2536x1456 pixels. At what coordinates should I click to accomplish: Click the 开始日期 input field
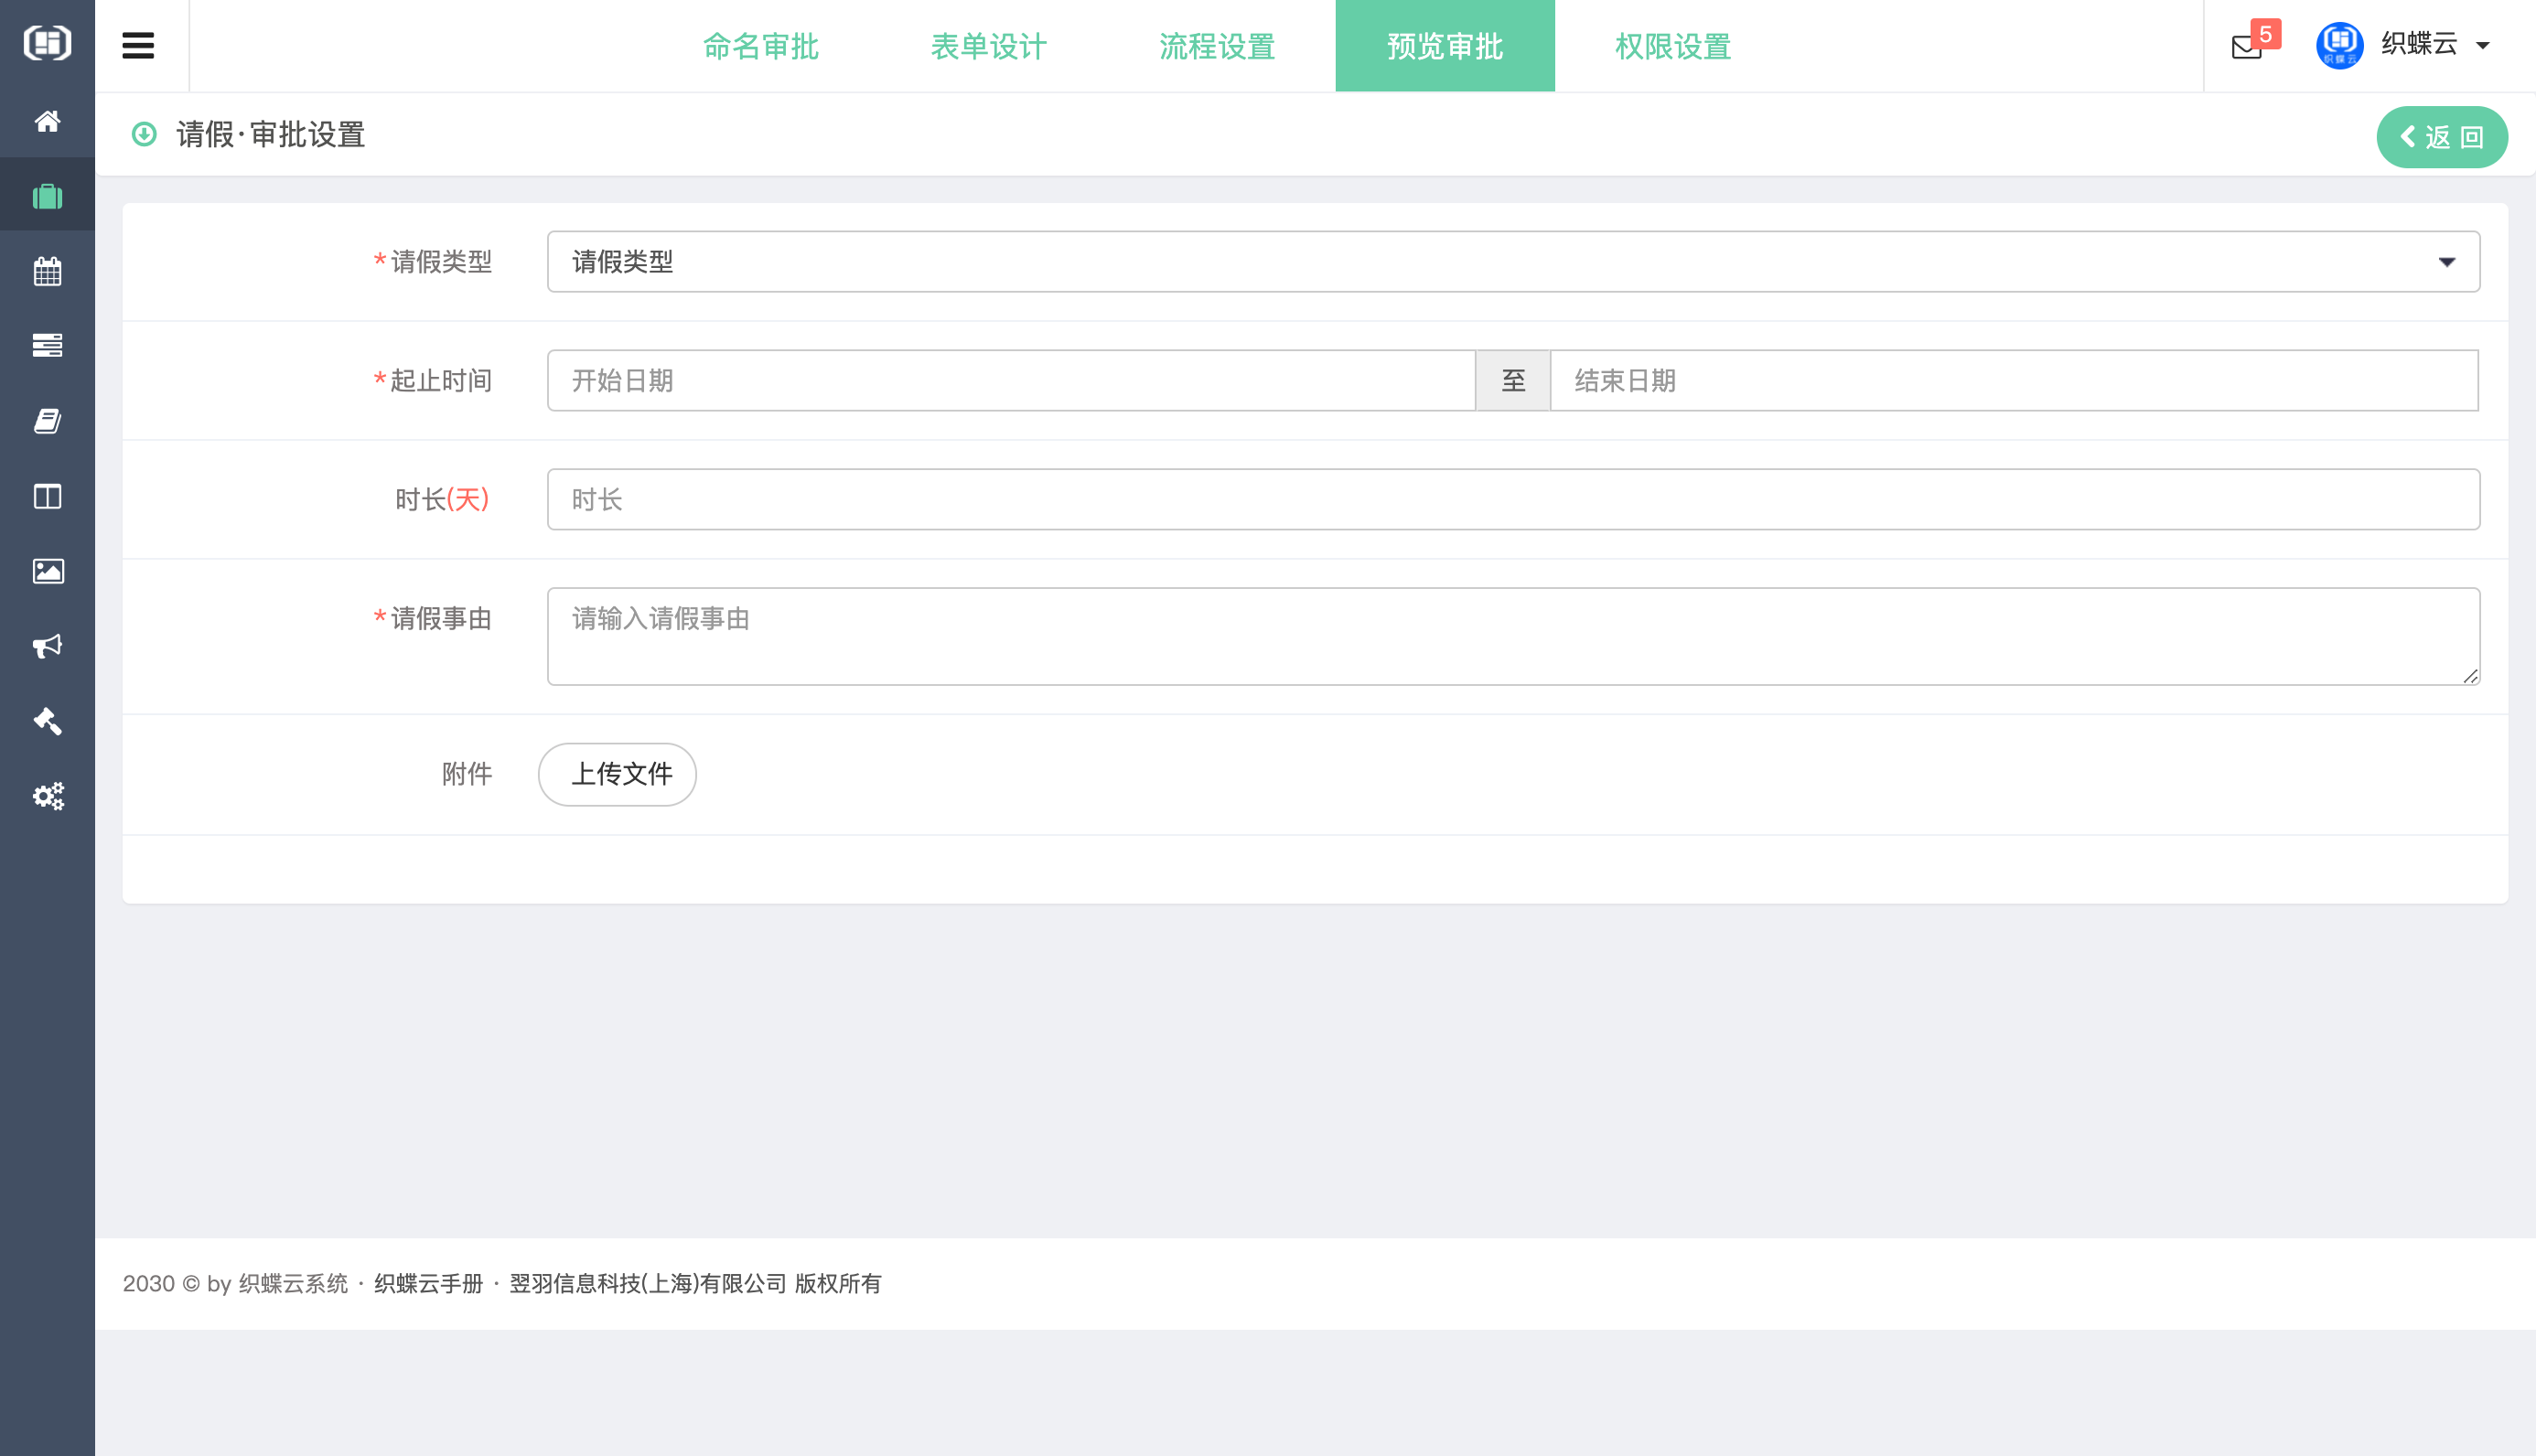(x=1010, y=381)
